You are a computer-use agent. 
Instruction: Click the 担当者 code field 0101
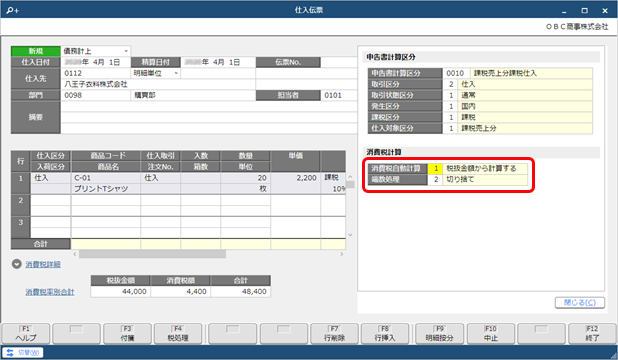coord(338,95)
